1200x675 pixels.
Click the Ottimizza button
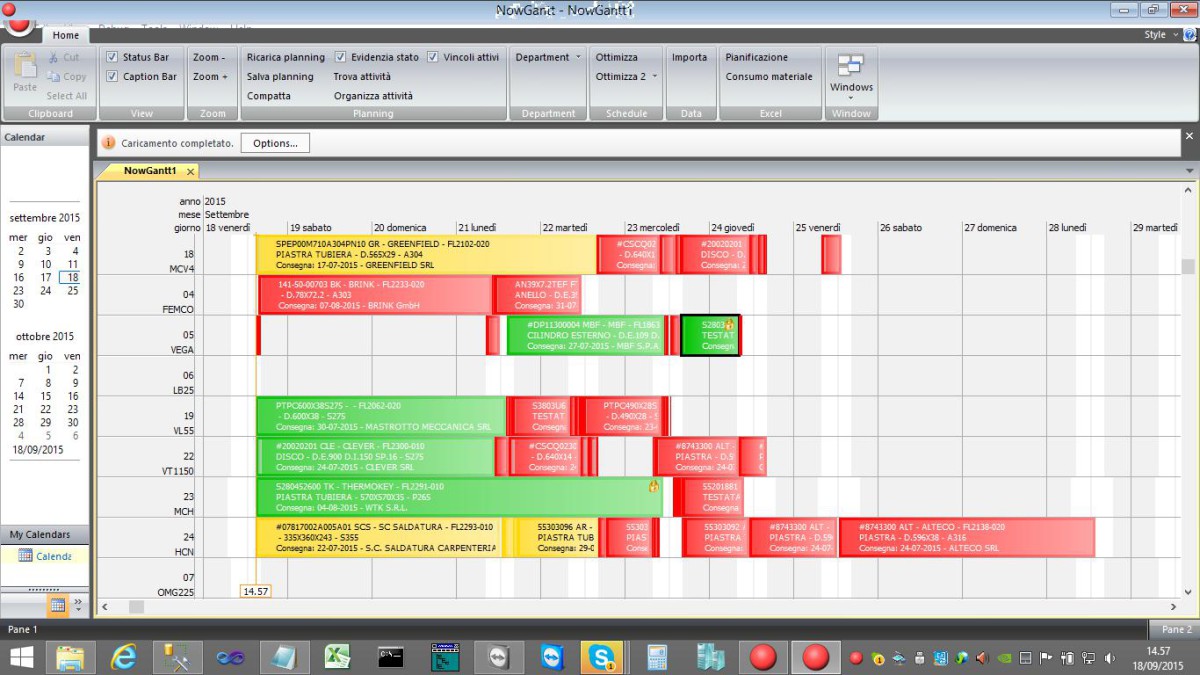(616, 57)
